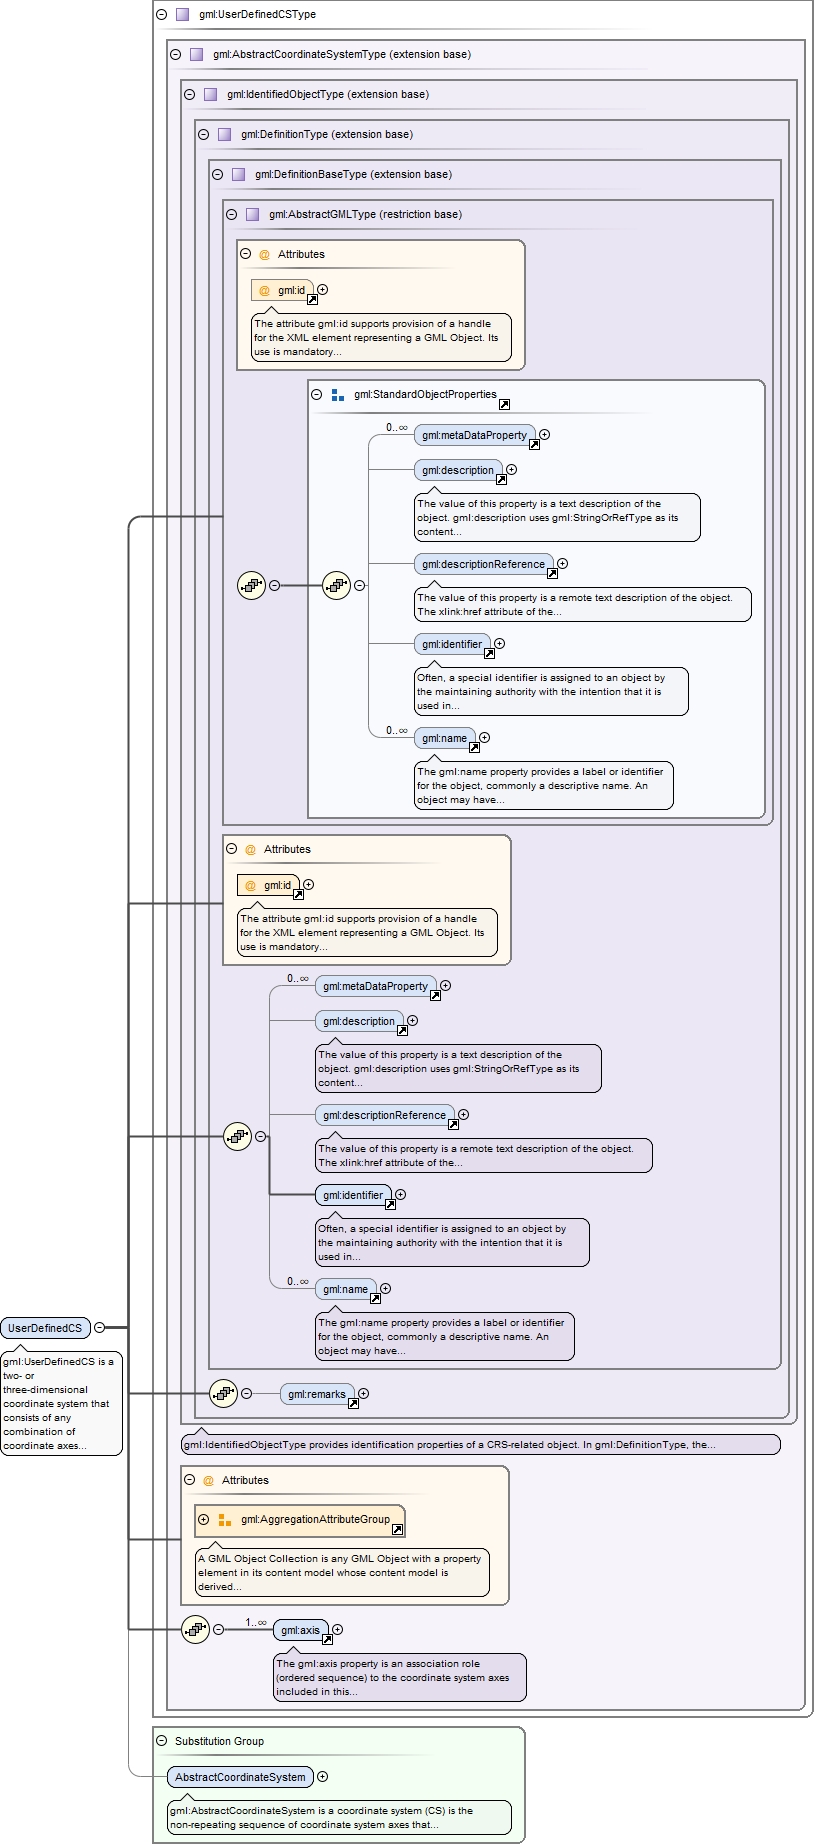This screenshot has width=815, height=1845.
Task: Collapse the gml:DefinitionBaseType extension base box
Action: click(217, 174)
